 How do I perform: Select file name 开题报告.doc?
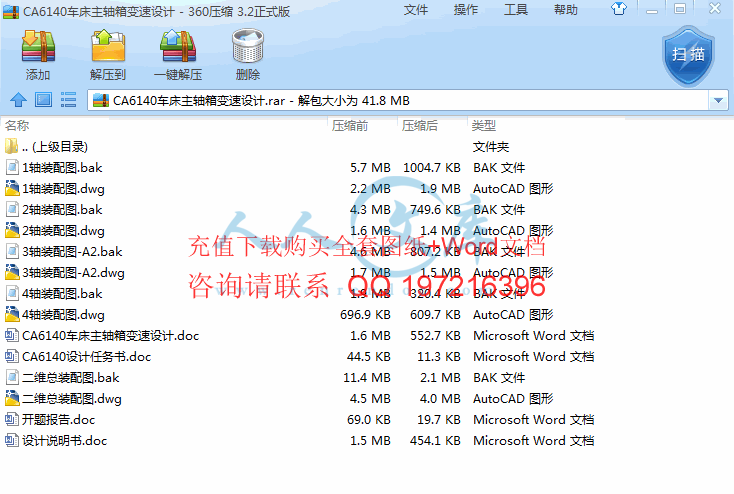(59, 420)
